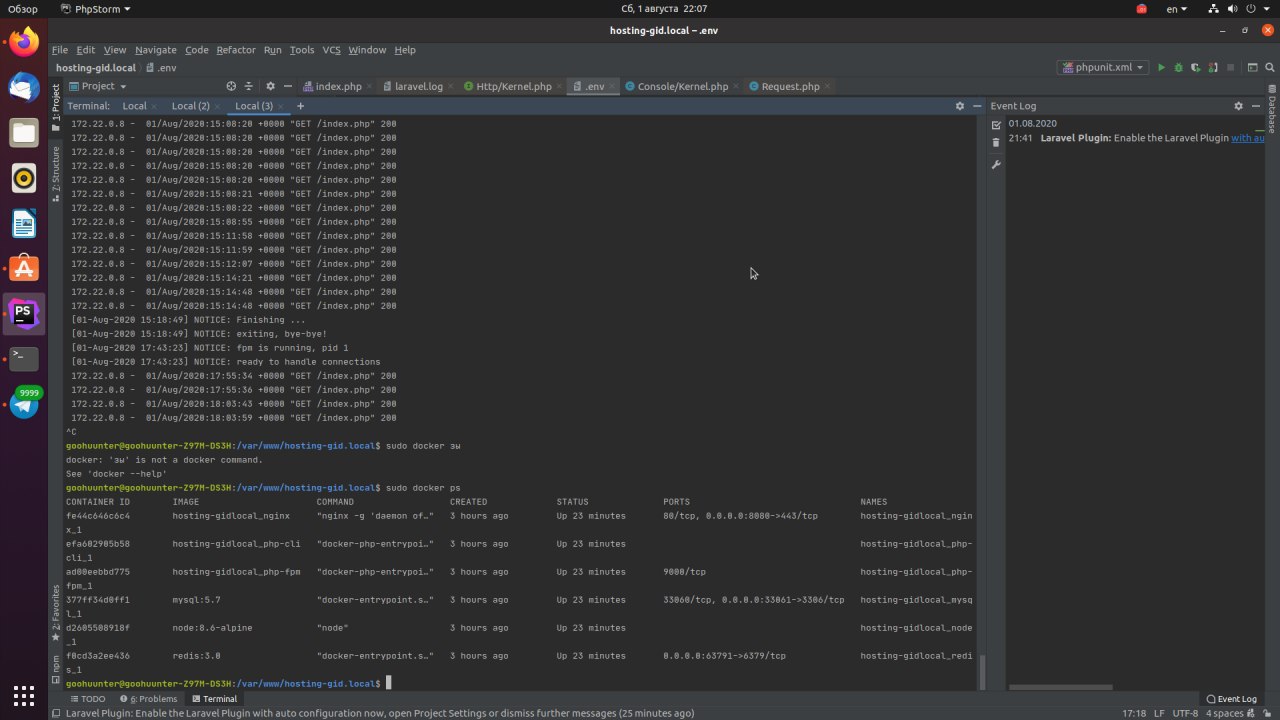Open Thunderbird mail from the dock

click(24, 87)
